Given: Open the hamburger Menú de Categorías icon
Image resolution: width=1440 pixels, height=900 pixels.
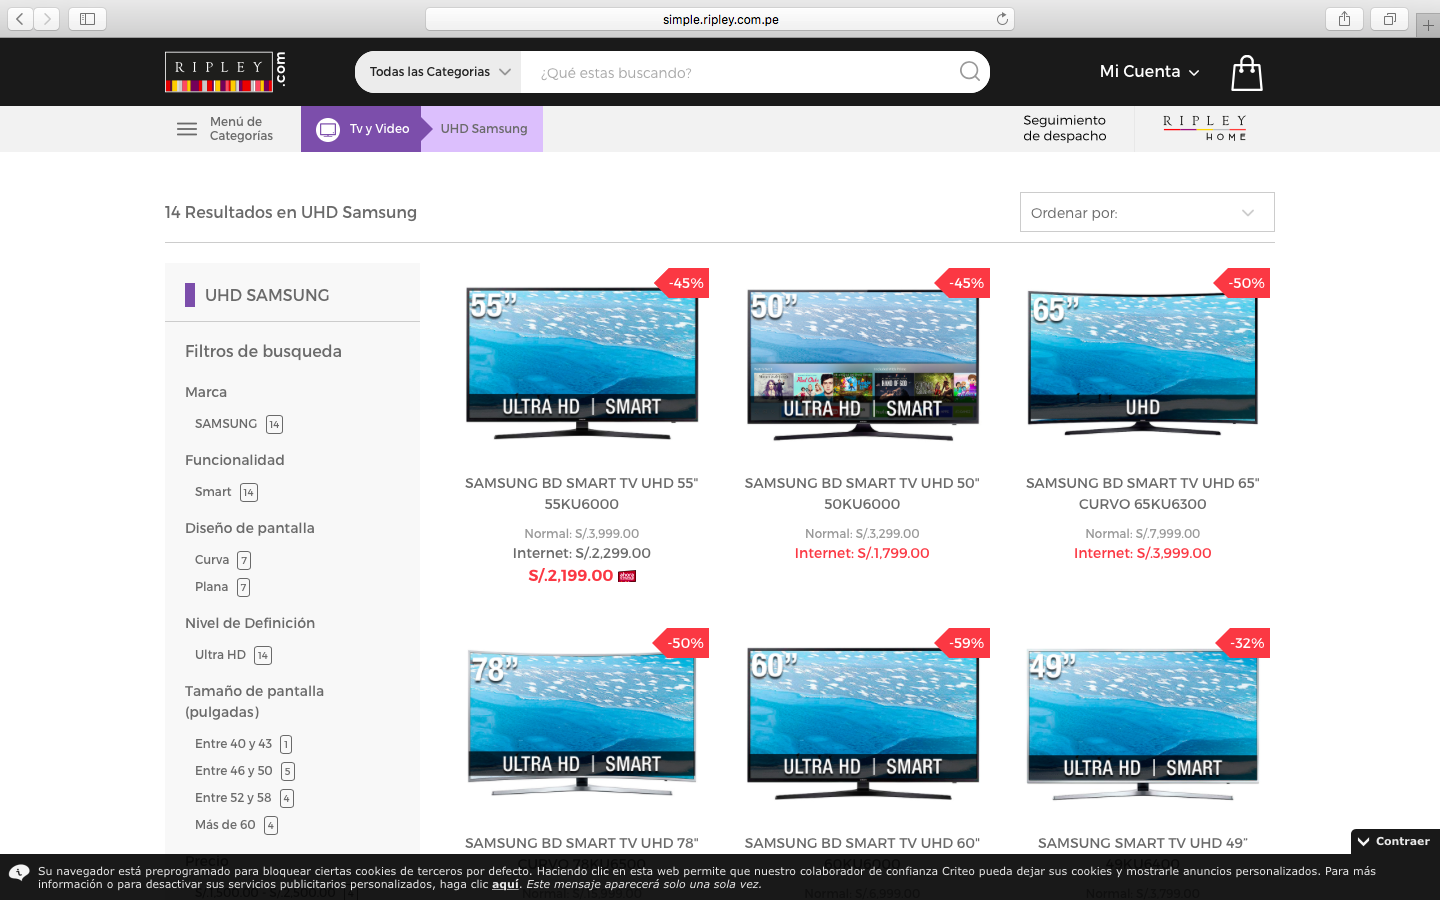Looking at the screenshot, I should [187, 129].
